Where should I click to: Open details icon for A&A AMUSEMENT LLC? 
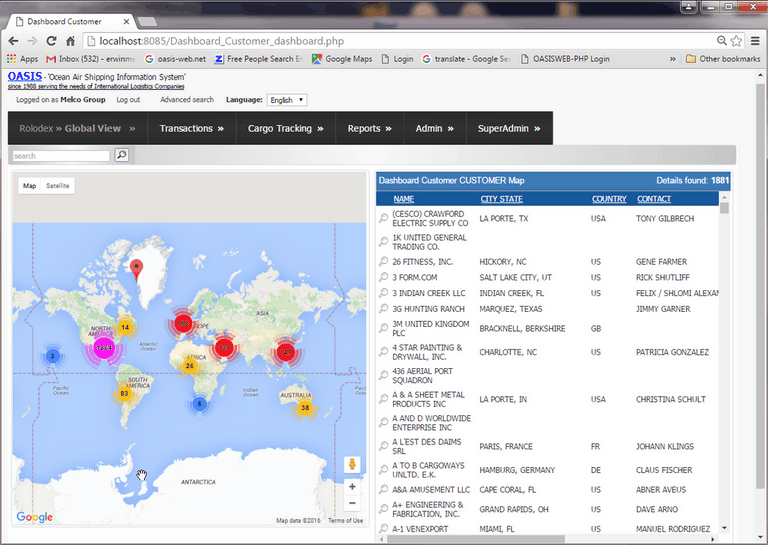[384, 489]
